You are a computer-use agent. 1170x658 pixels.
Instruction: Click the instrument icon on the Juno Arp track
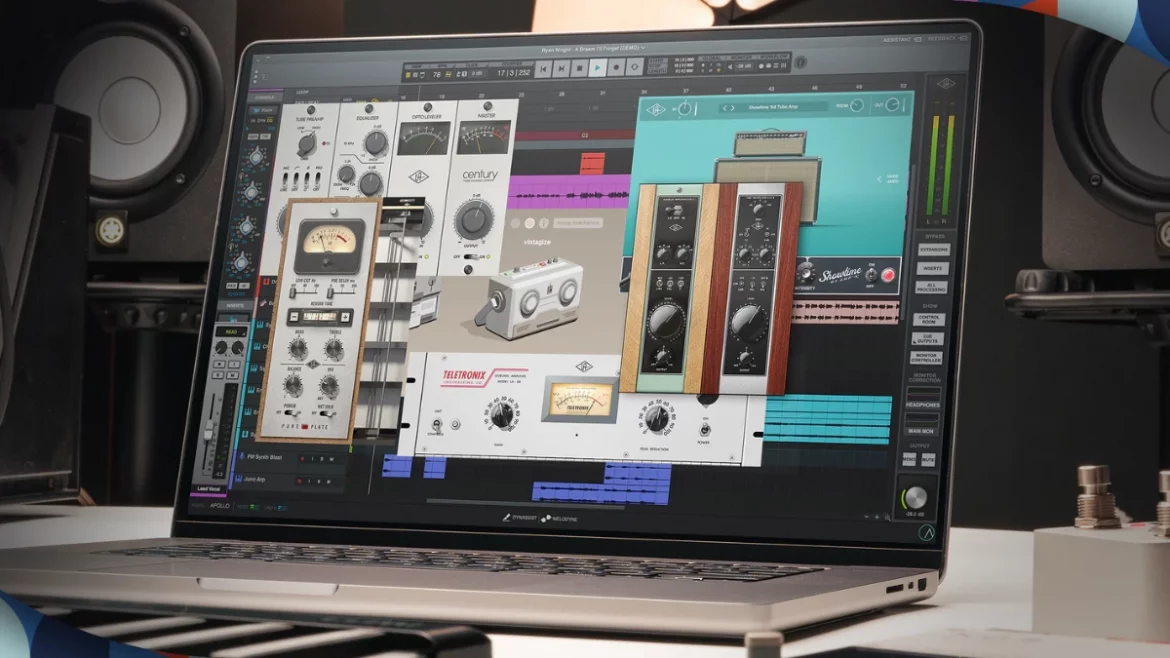click(x=241, y=480)
